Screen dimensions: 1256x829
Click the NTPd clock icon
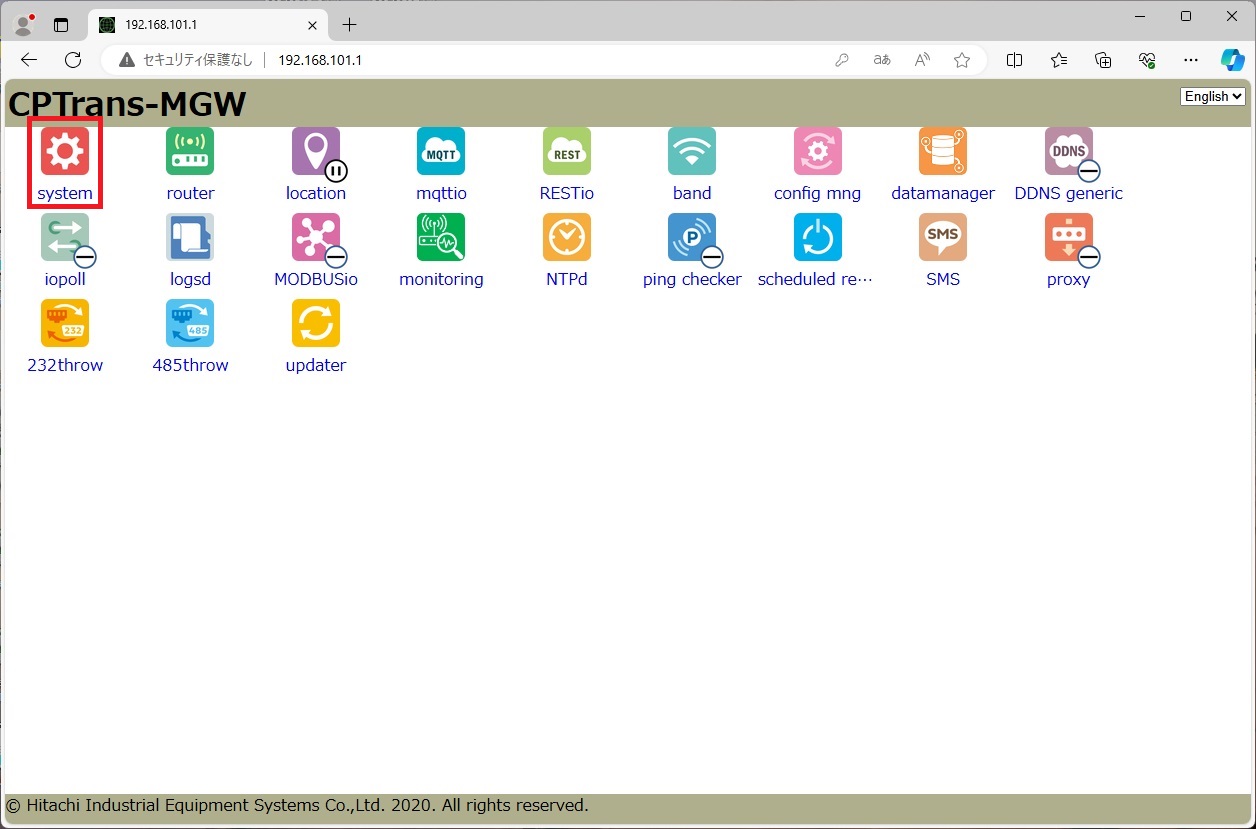point(566,237)
